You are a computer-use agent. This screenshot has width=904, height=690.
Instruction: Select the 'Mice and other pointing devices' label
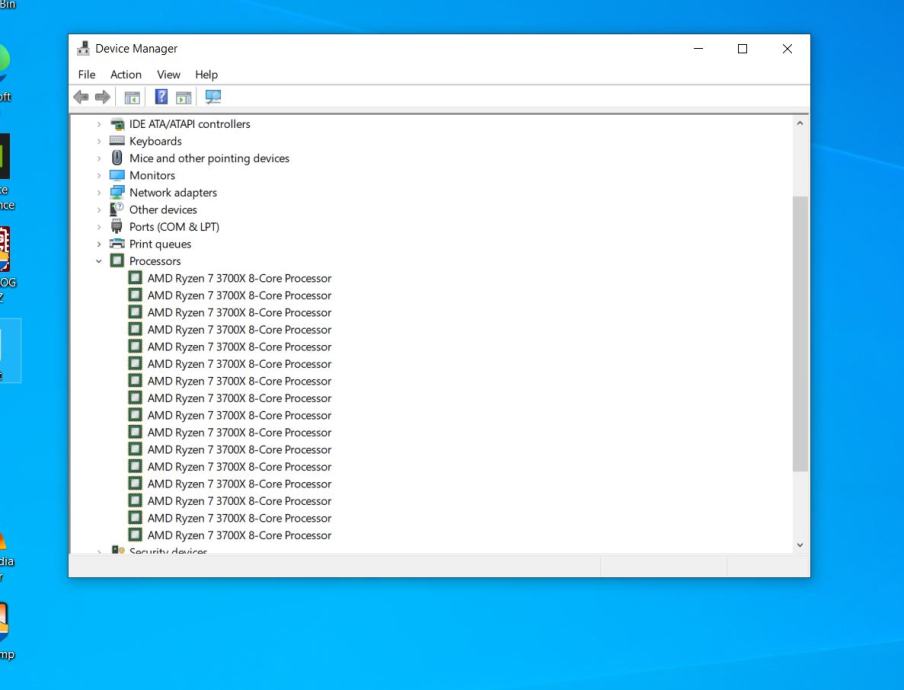[x=209, y=158]
